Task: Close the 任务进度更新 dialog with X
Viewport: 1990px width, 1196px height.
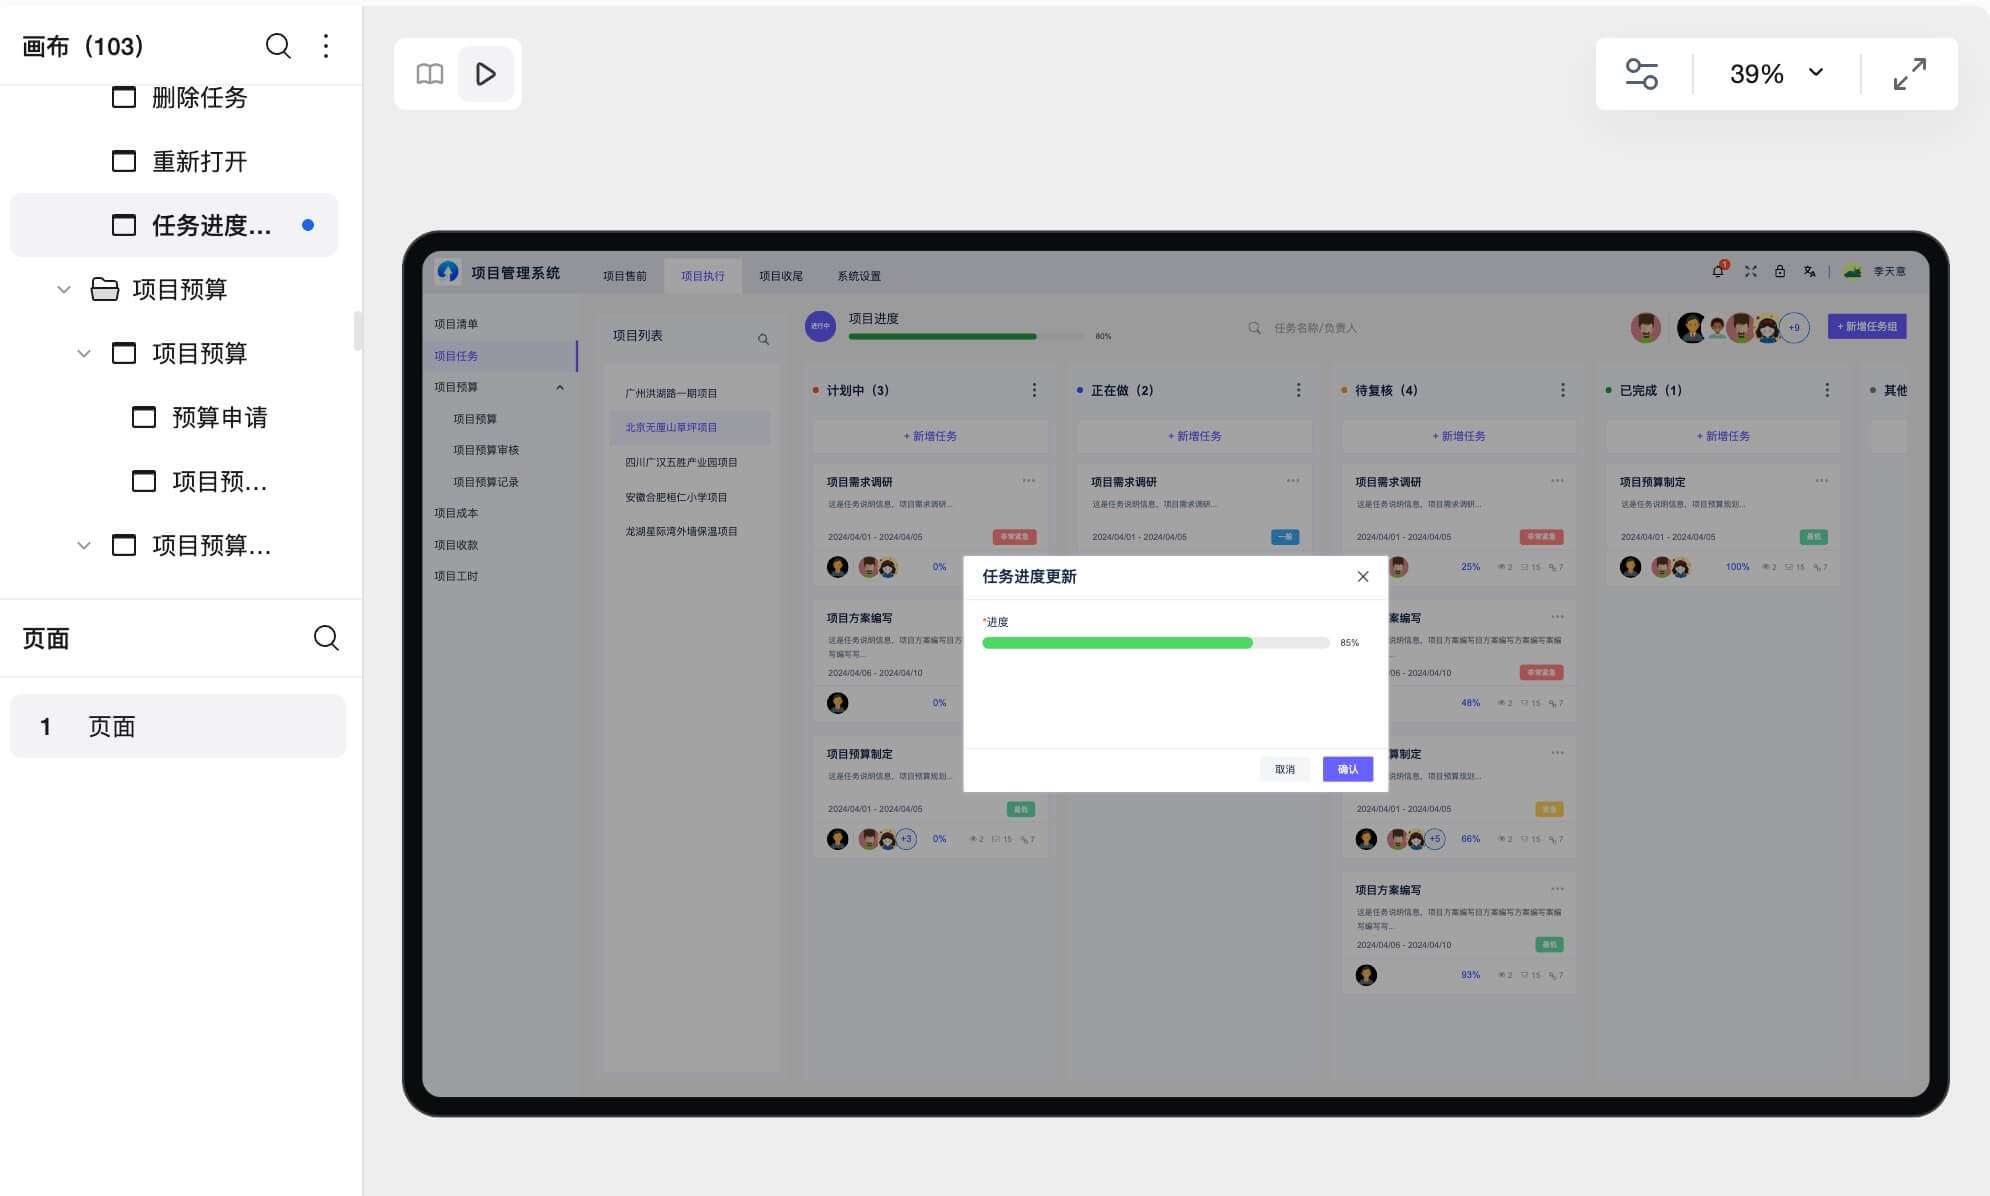Action: point(1362,577)
